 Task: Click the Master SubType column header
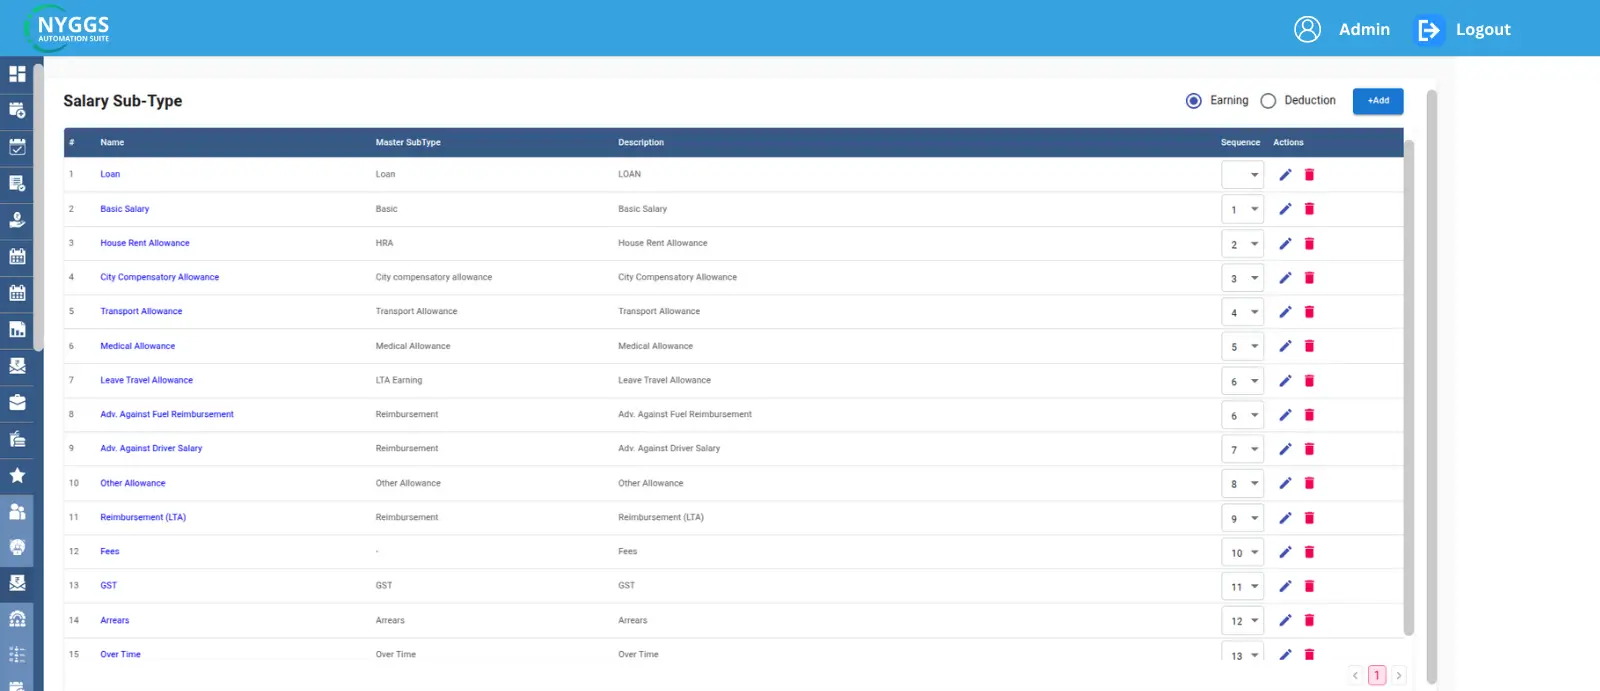[x=408, y=142]
